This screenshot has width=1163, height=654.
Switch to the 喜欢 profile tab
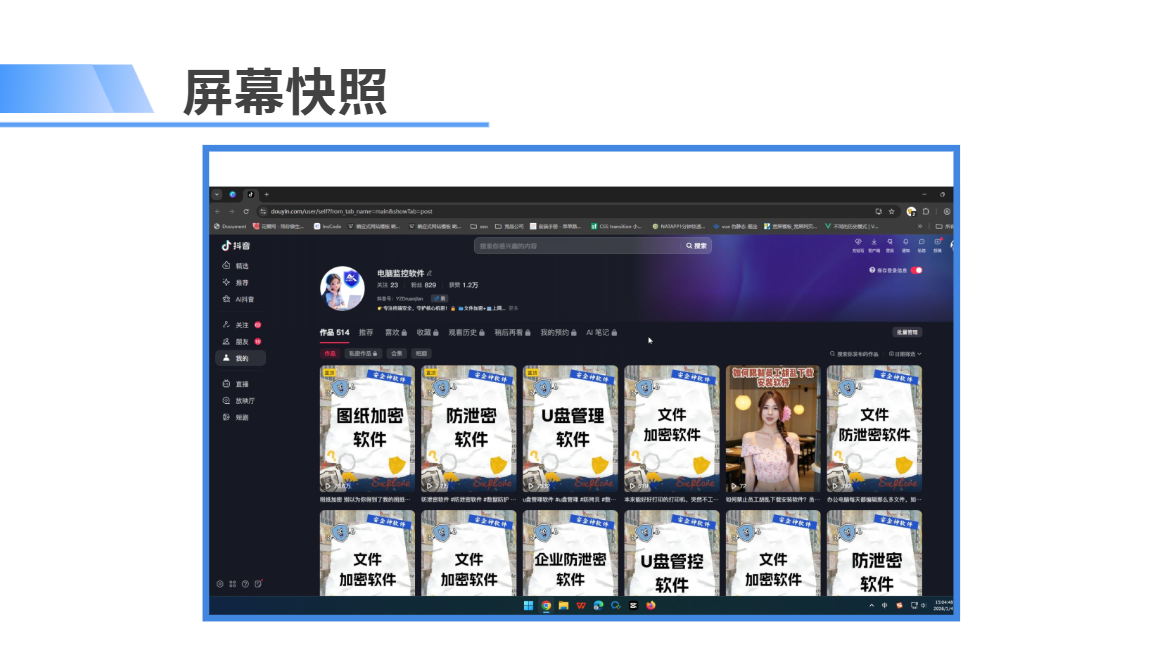tap(395, 332)
